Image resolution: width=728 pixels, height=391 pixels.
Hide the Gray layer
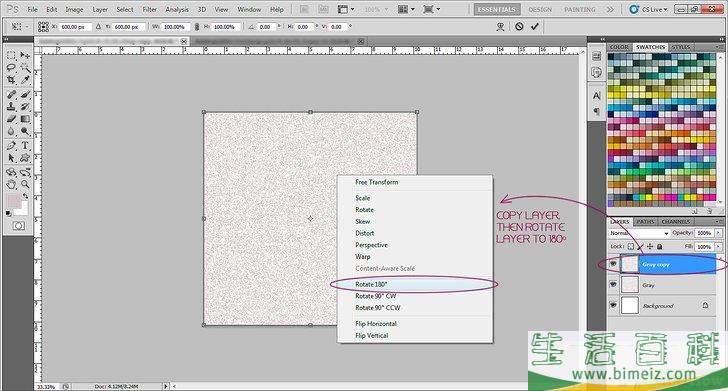[x=613, y=284]
